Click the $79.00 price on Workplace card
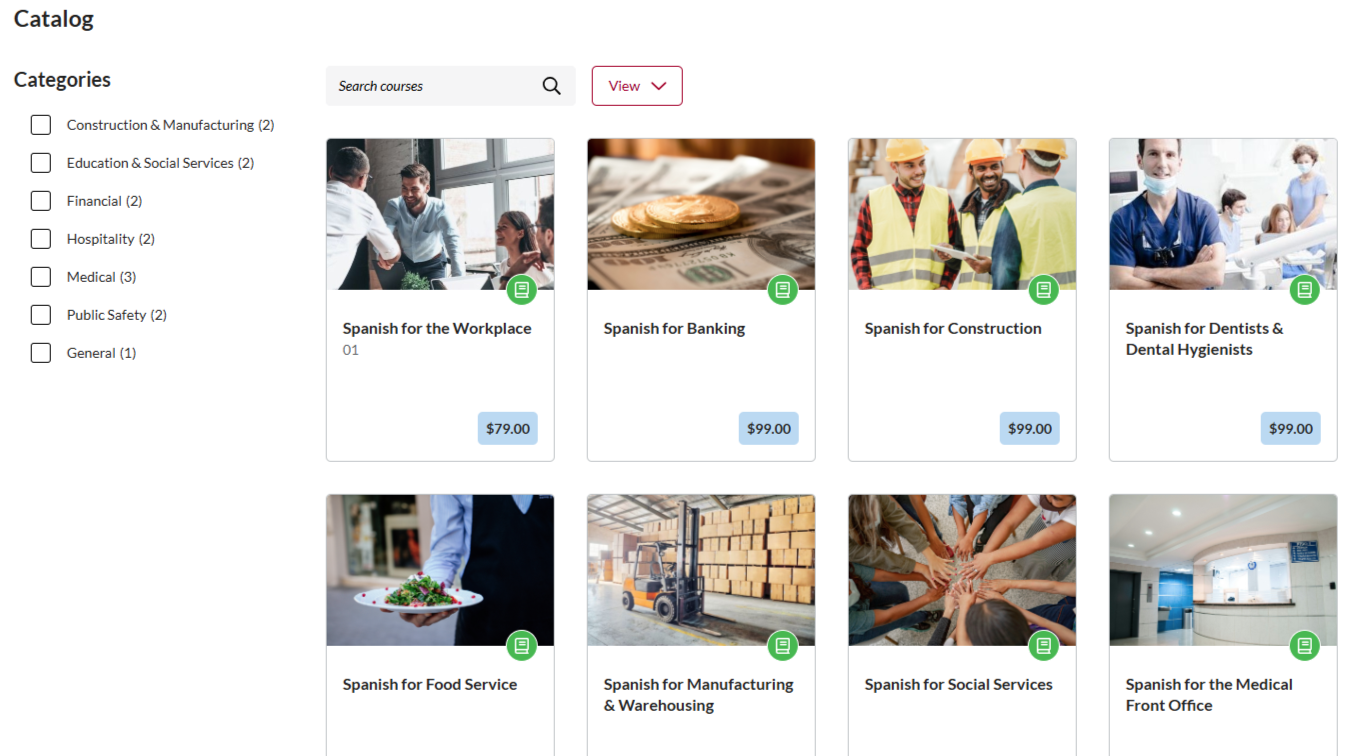The image size is (1345, 756). 508,428
